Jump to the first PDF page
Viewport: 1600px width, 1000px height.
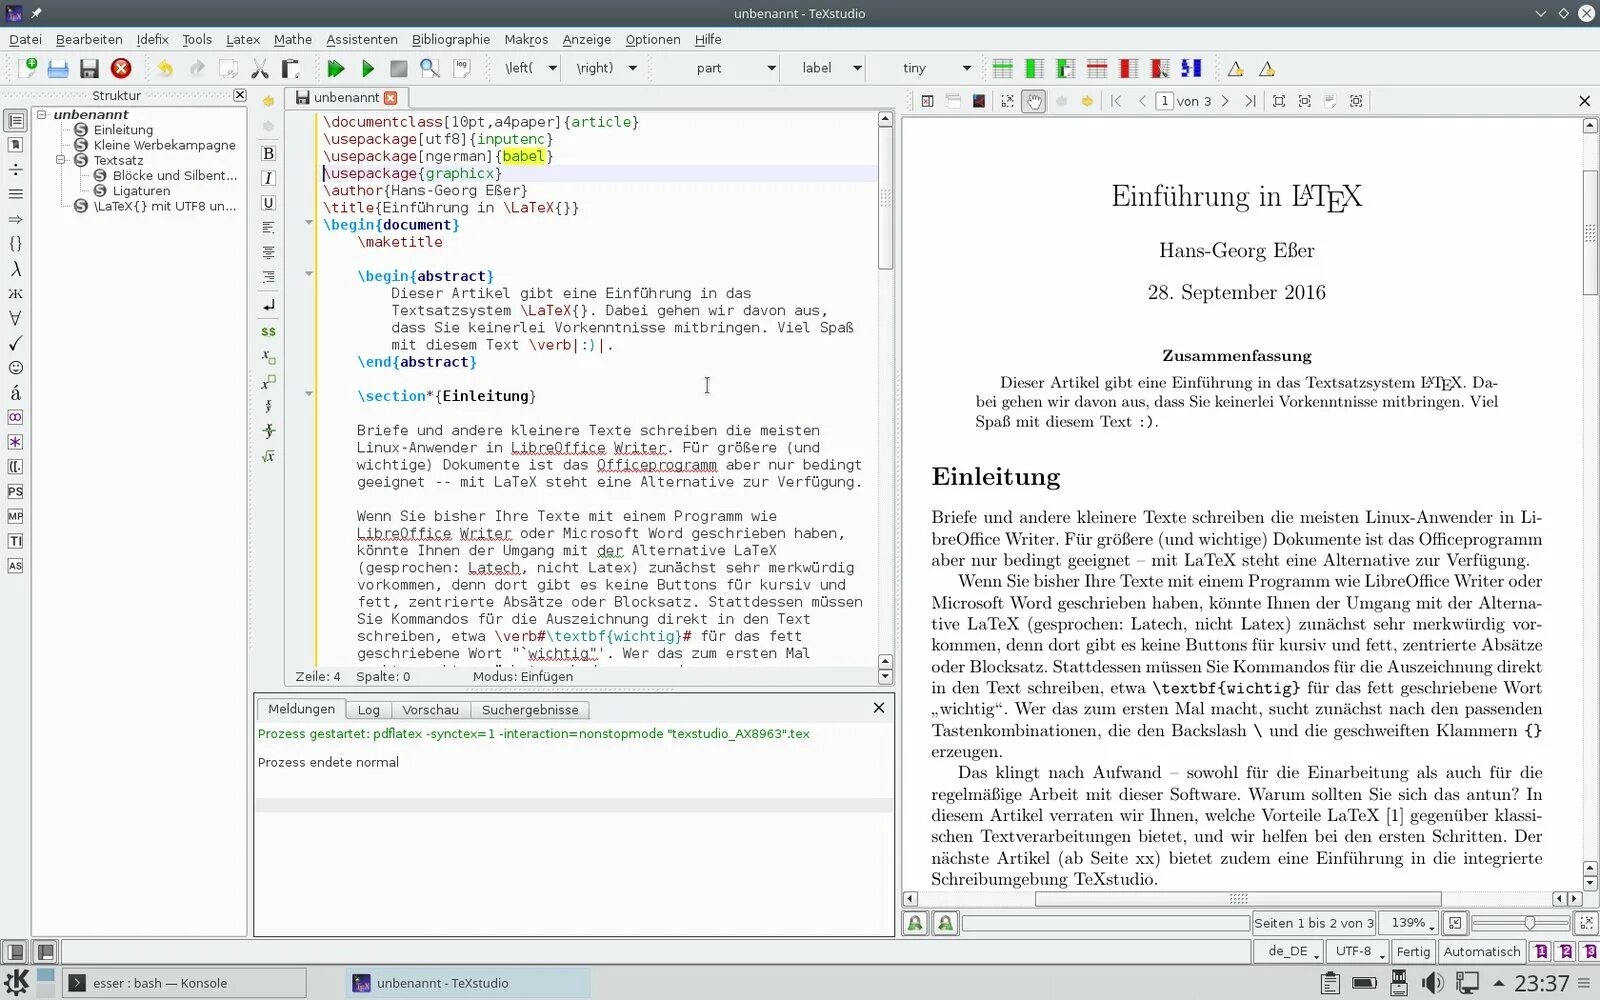(1116, 101)
